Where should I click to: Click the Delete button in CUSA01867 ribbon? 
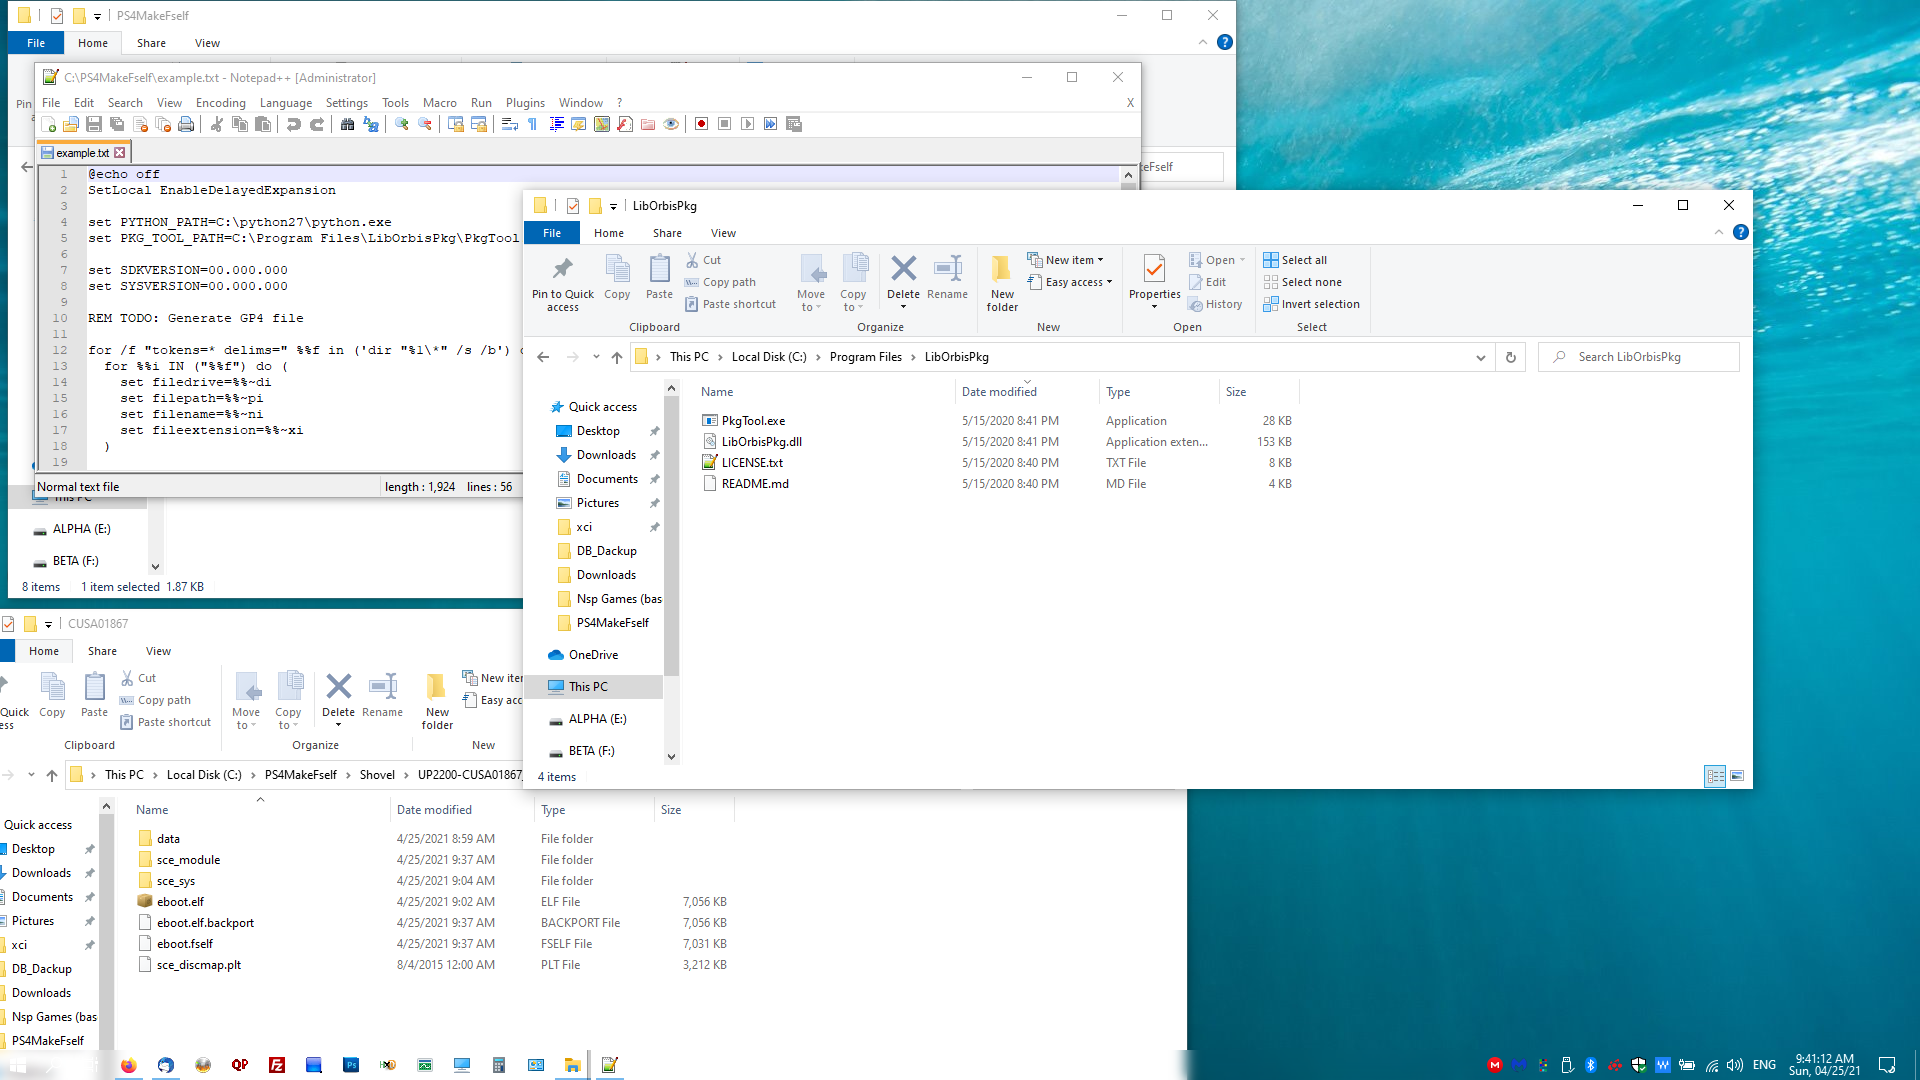click(338, 699)
